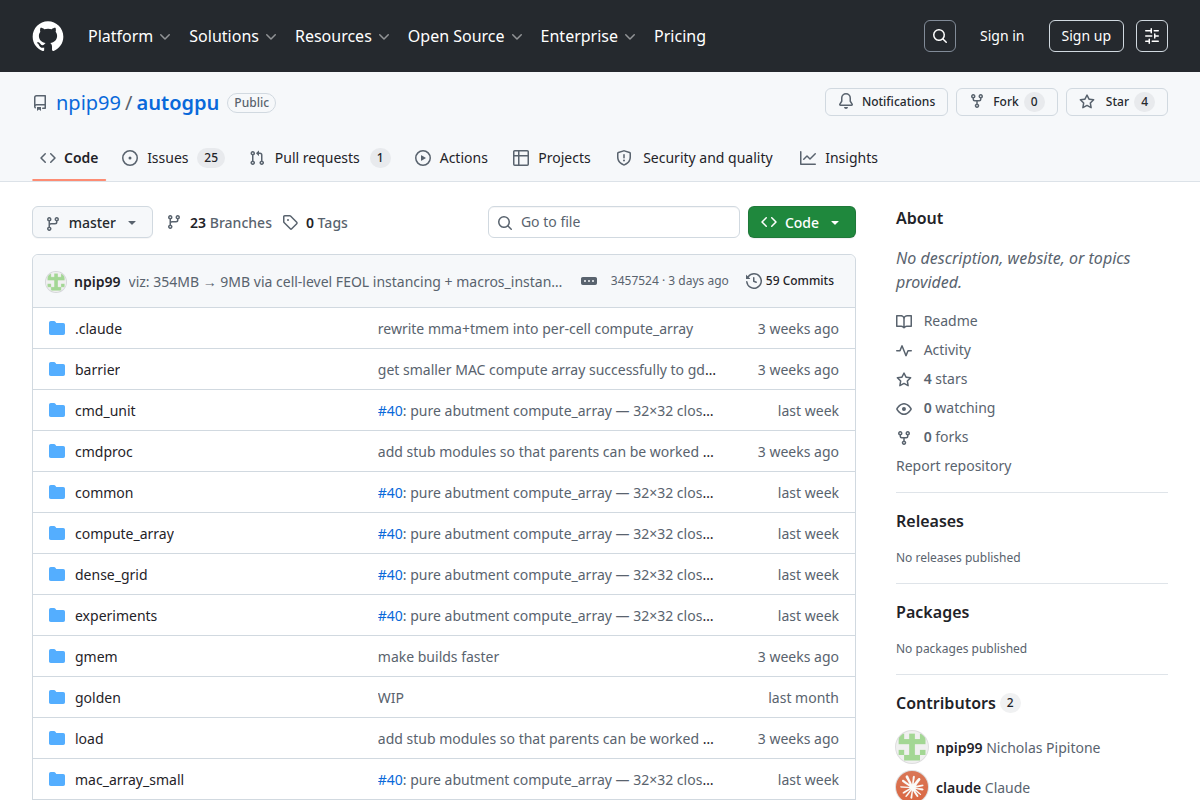Open the Contributors heading link
This screenshot has height=800, width=1200.
(x=957, y=703)
